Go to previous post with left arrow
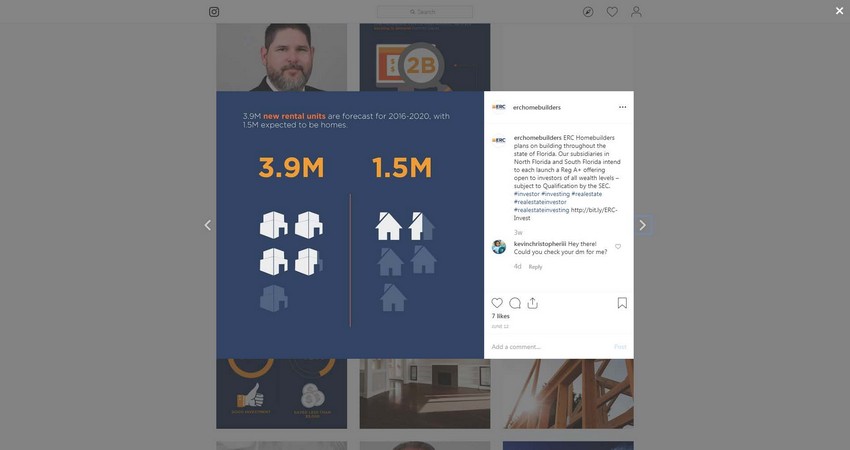This screenshot has height=450, width=850. point(207,225)
